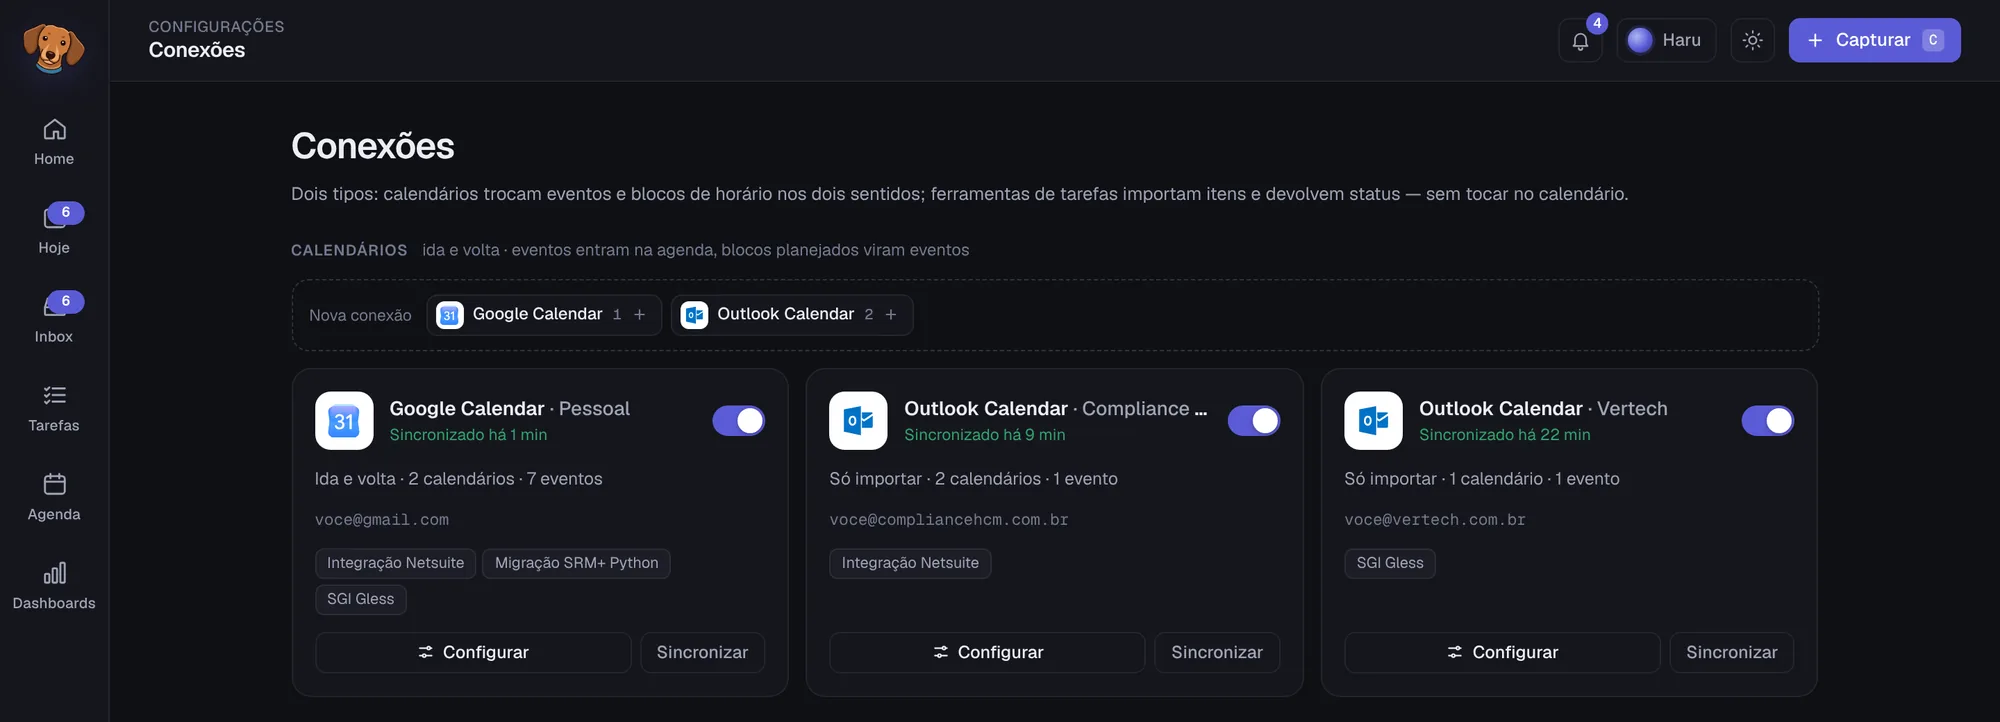Click 'Sincronizado há 22 min' status

tap(1505, 435)
